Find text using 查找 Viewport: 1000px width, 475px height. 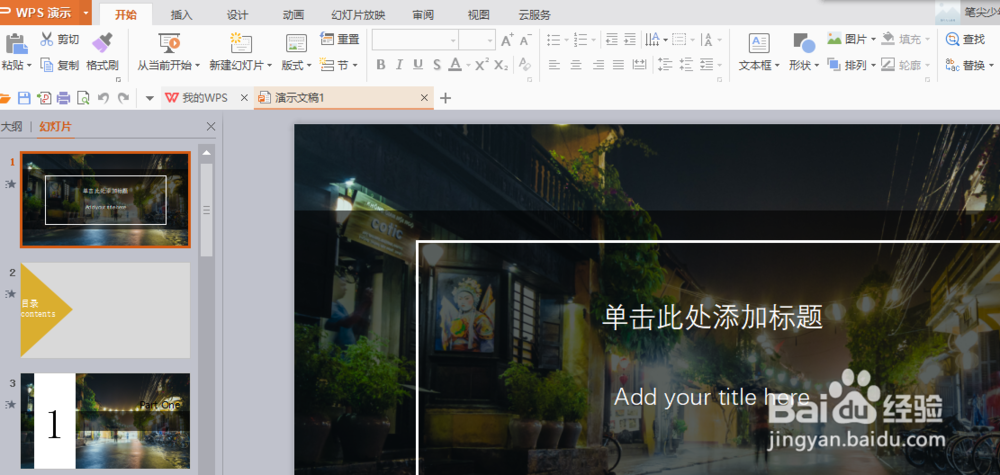click(965, 40)
